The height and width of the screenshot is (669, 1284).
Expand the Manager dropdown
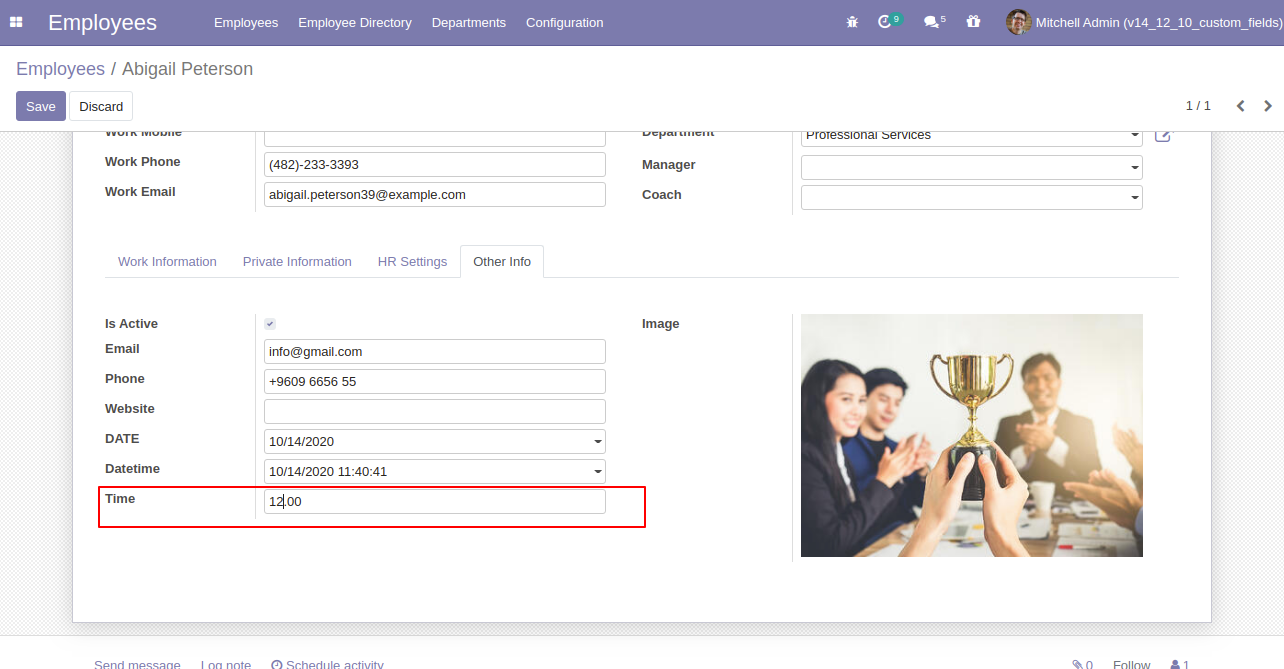pos(1135,168)
